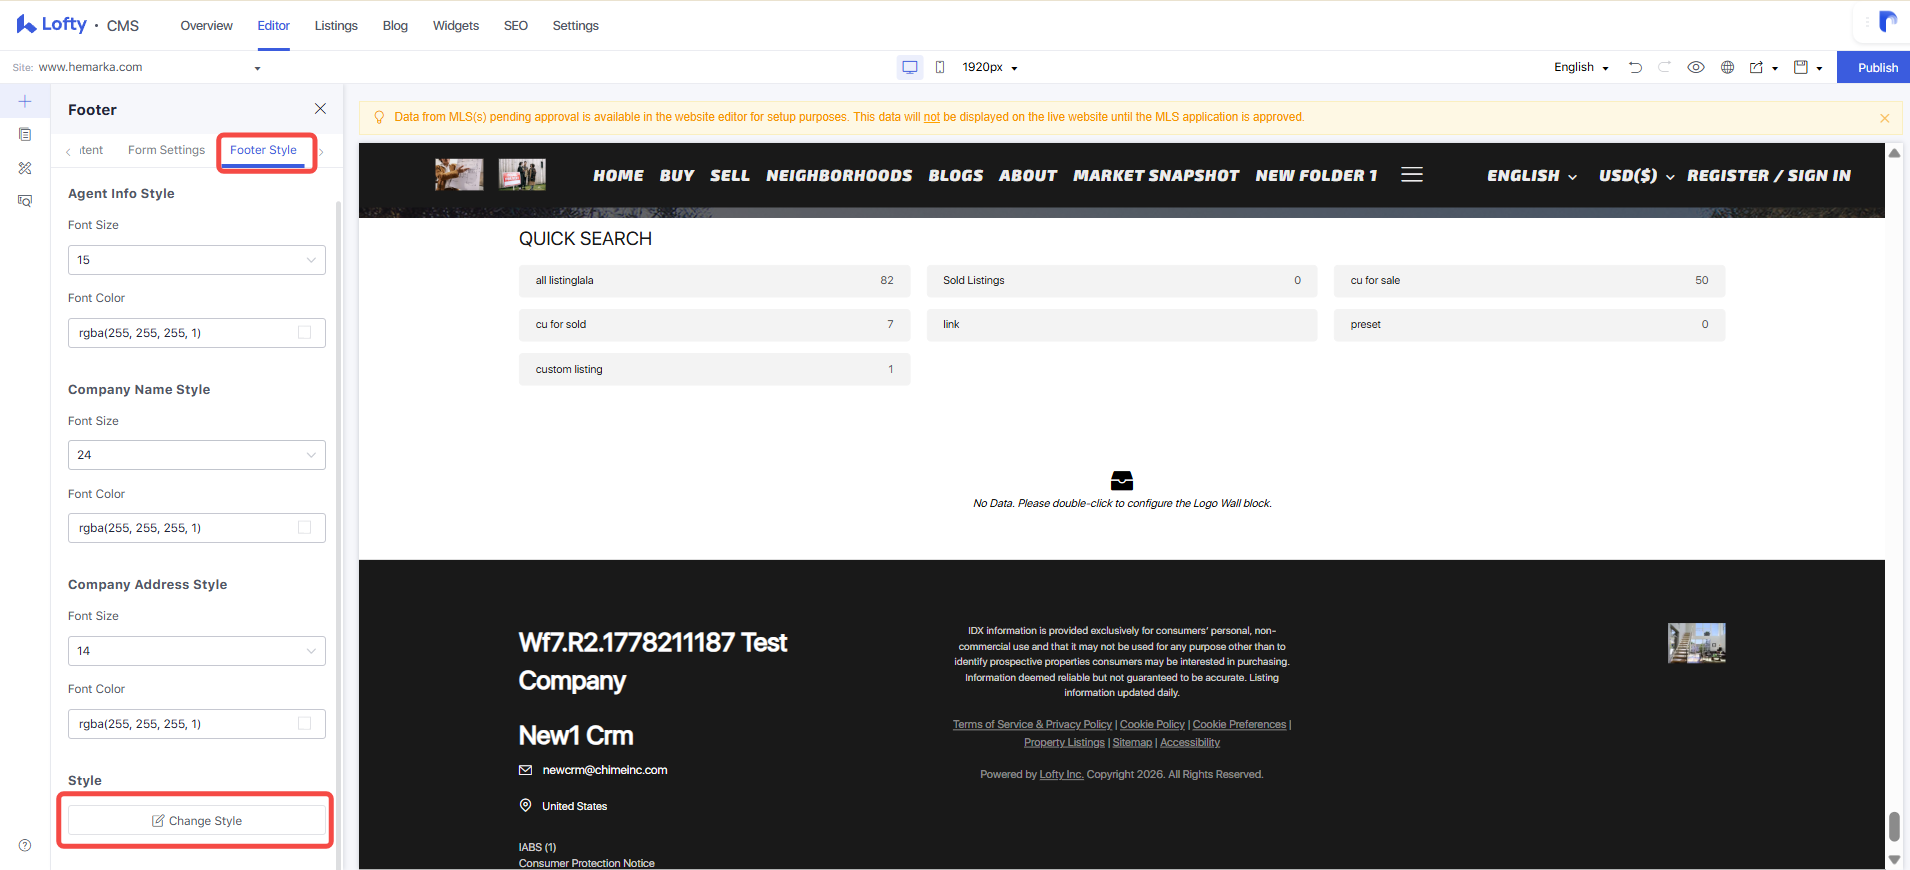Open the search preview sidebar icon
Viewport: 1910px width, 870px height.
(25, 201)
